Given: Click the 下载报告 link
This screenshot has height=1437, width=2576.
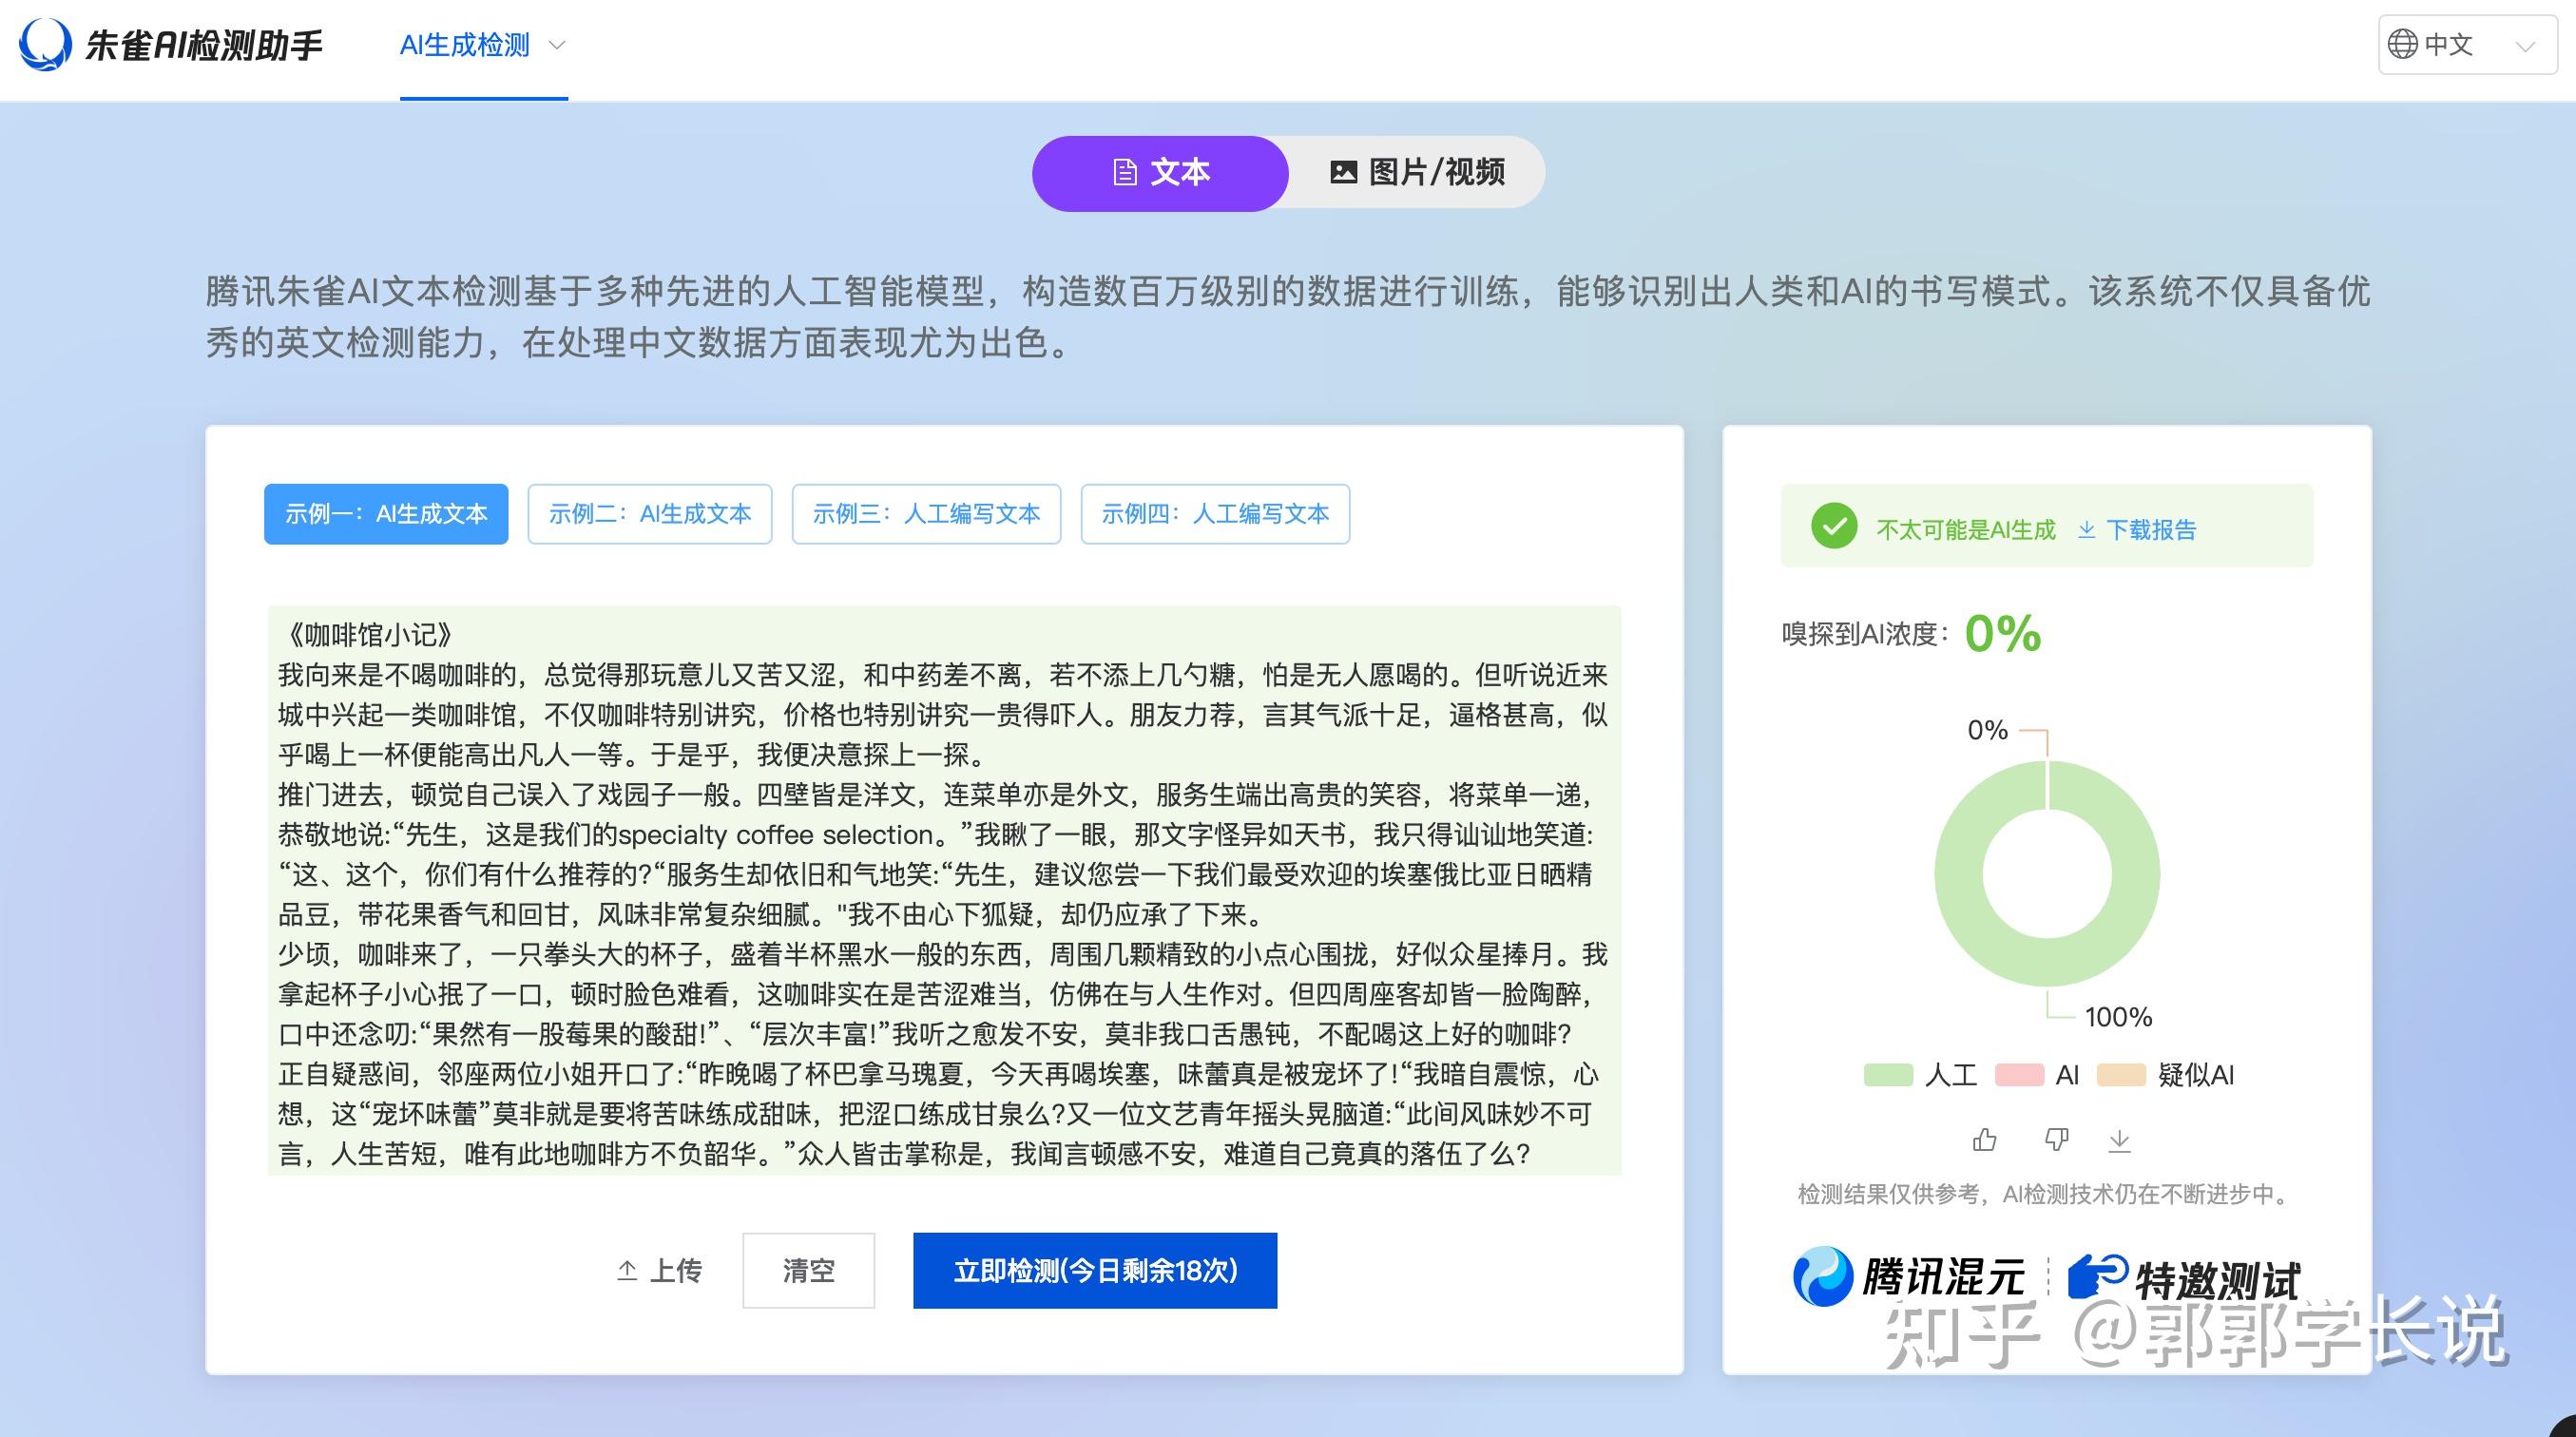Looking at the screenshot, I should 2150,530.
